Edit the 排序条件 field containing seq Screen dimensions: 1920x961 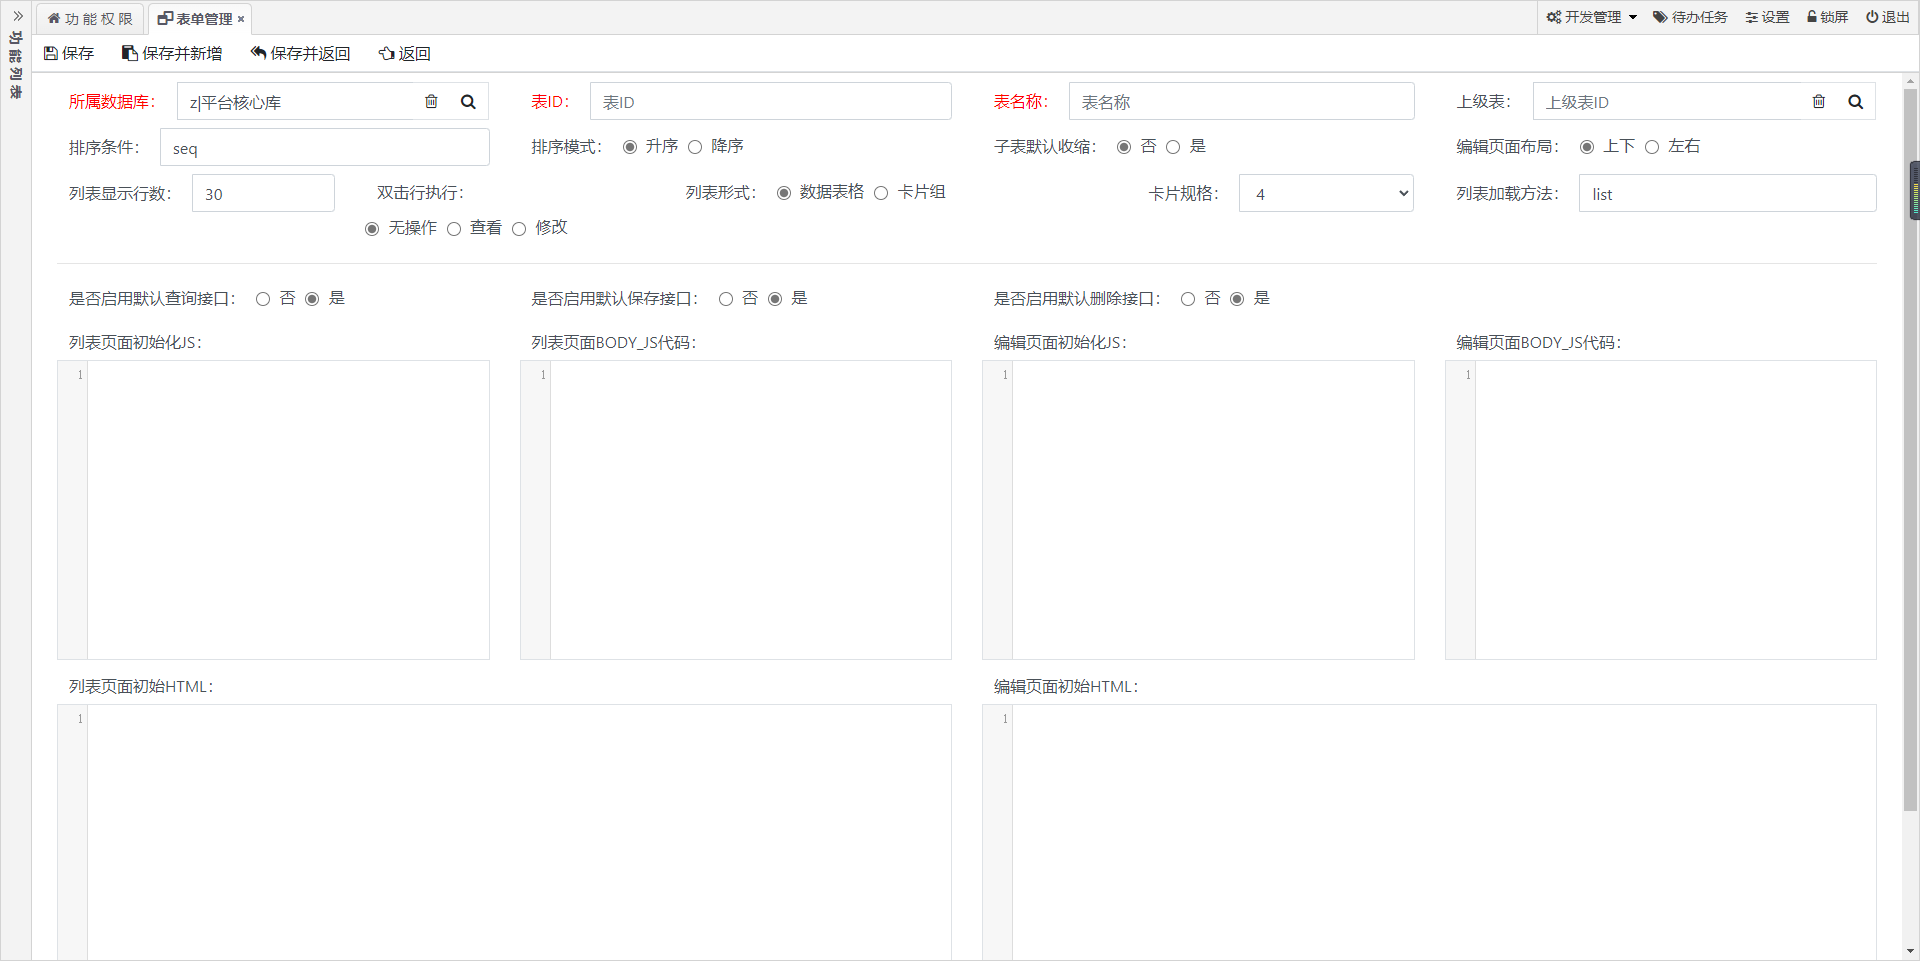[x=324, y=147]
